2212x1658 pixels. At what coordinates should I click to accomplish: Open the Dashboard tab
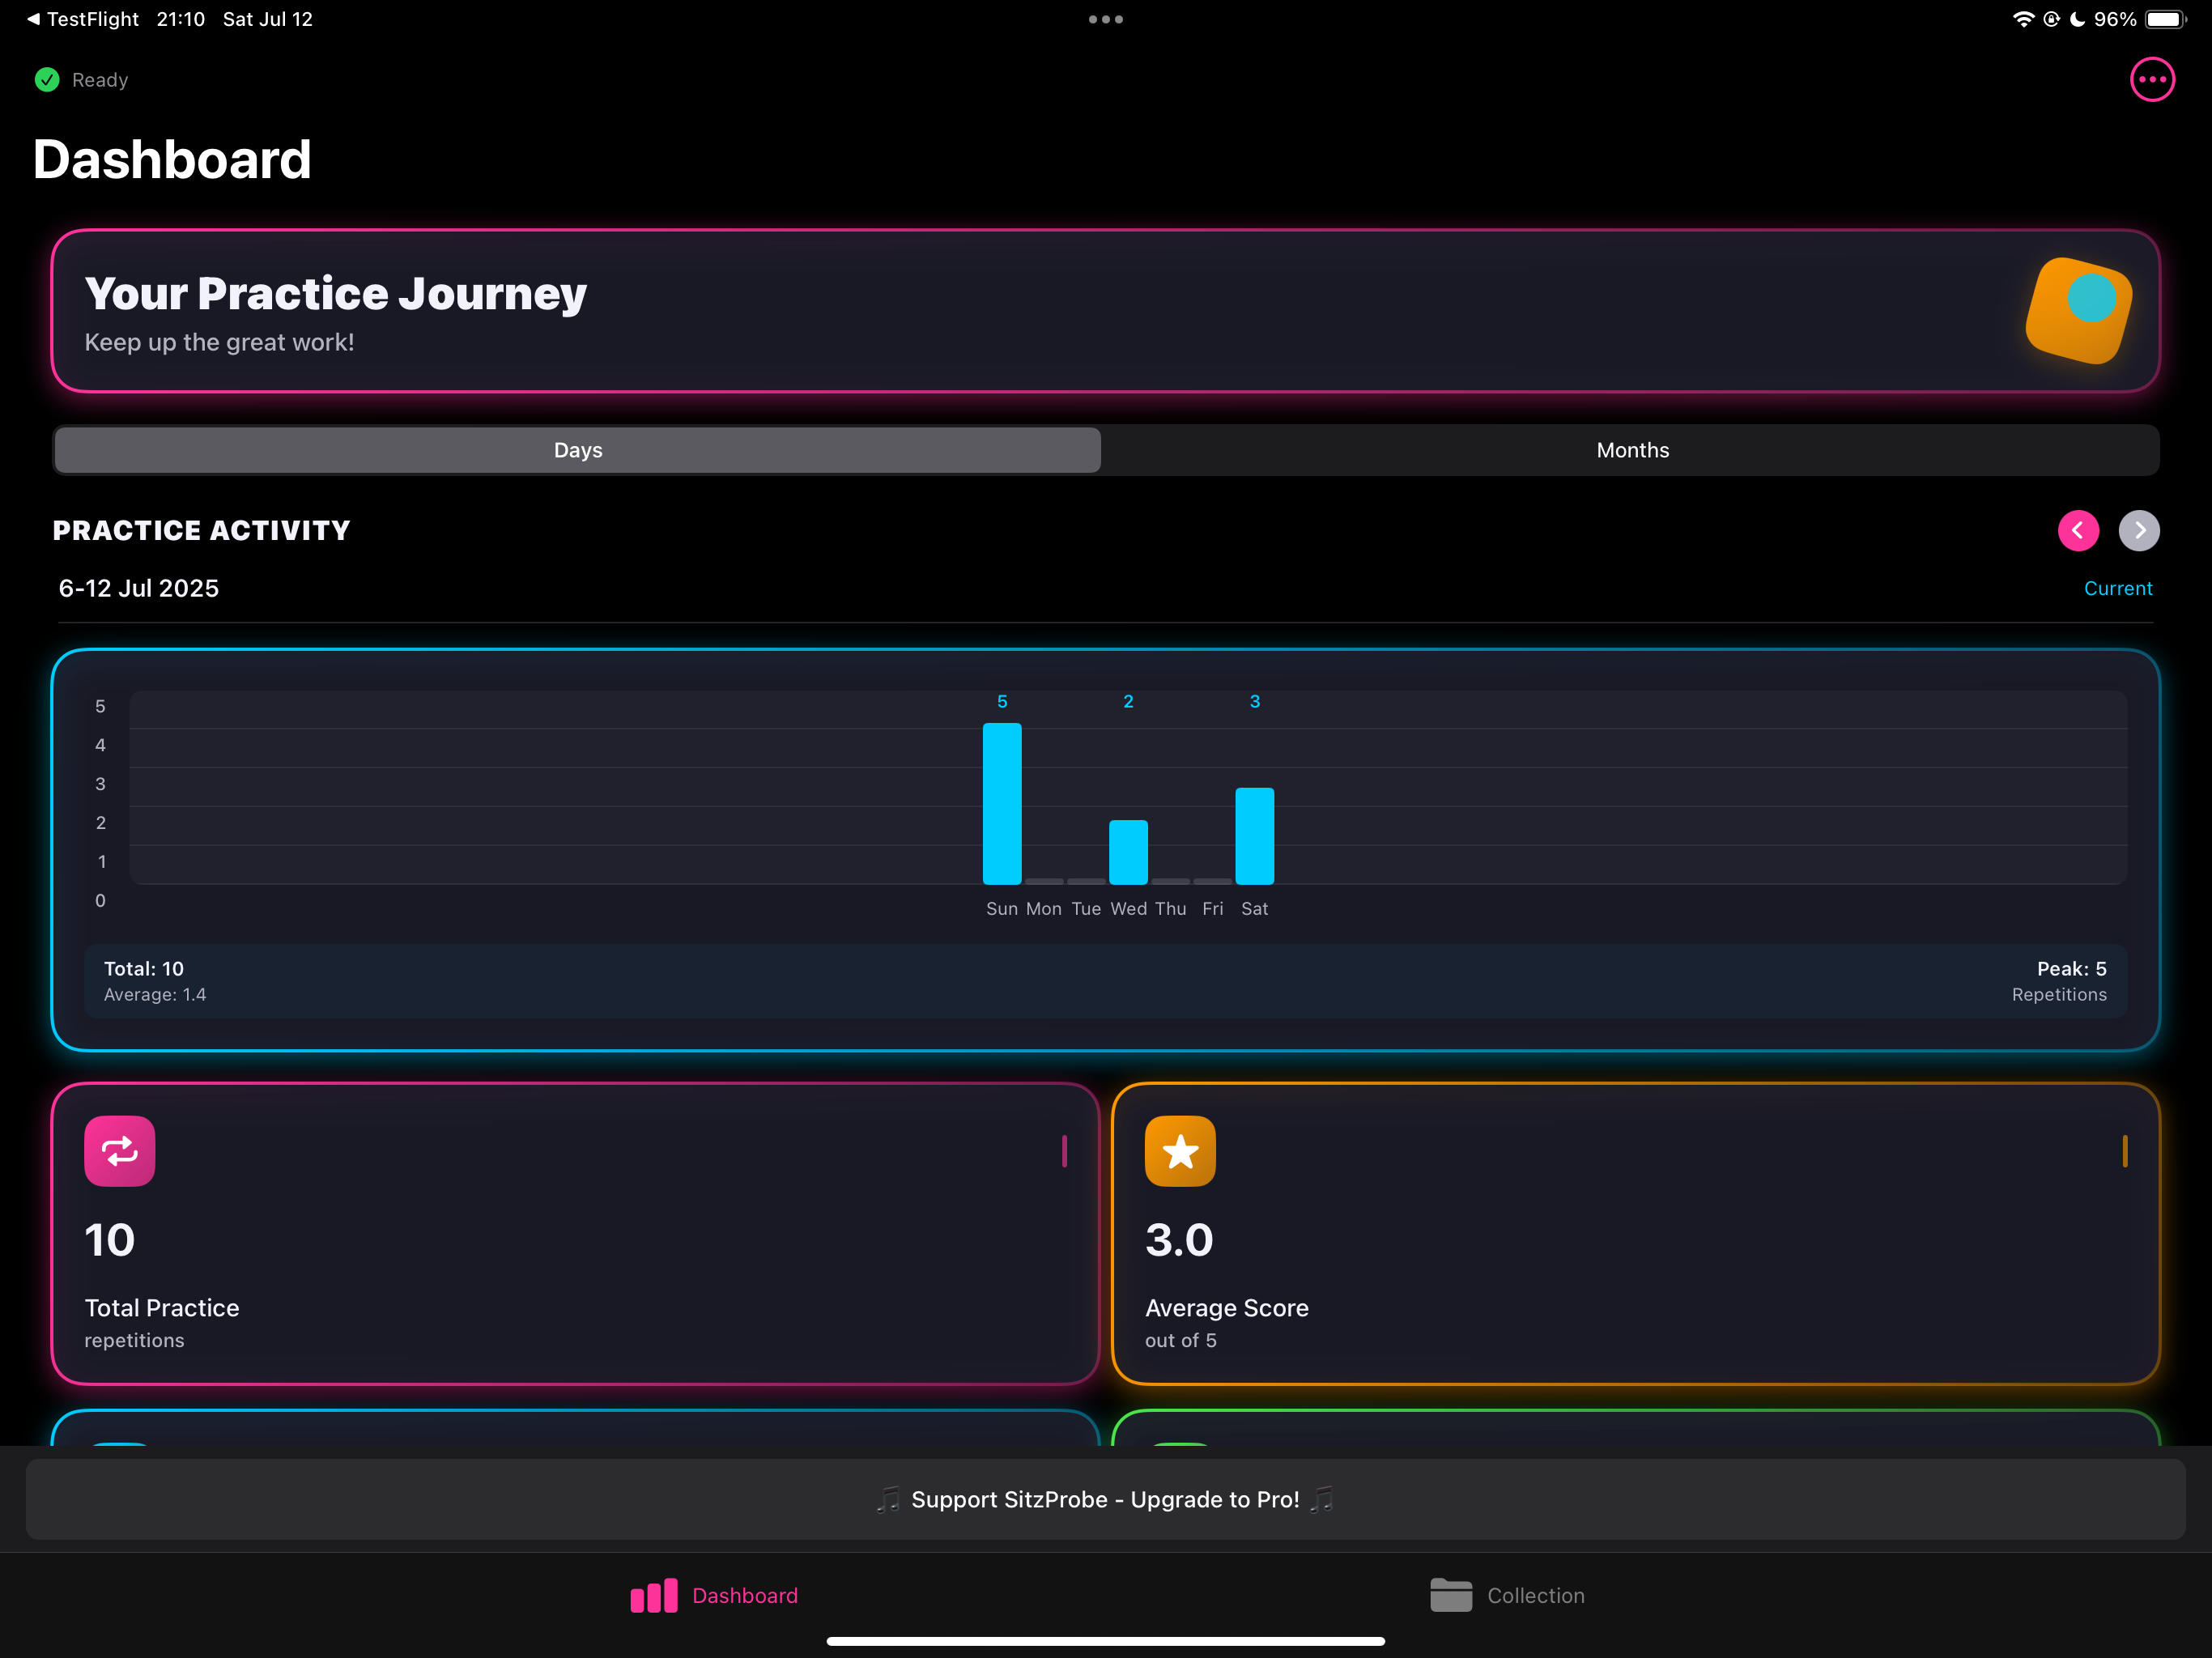tap(714, 1595)
